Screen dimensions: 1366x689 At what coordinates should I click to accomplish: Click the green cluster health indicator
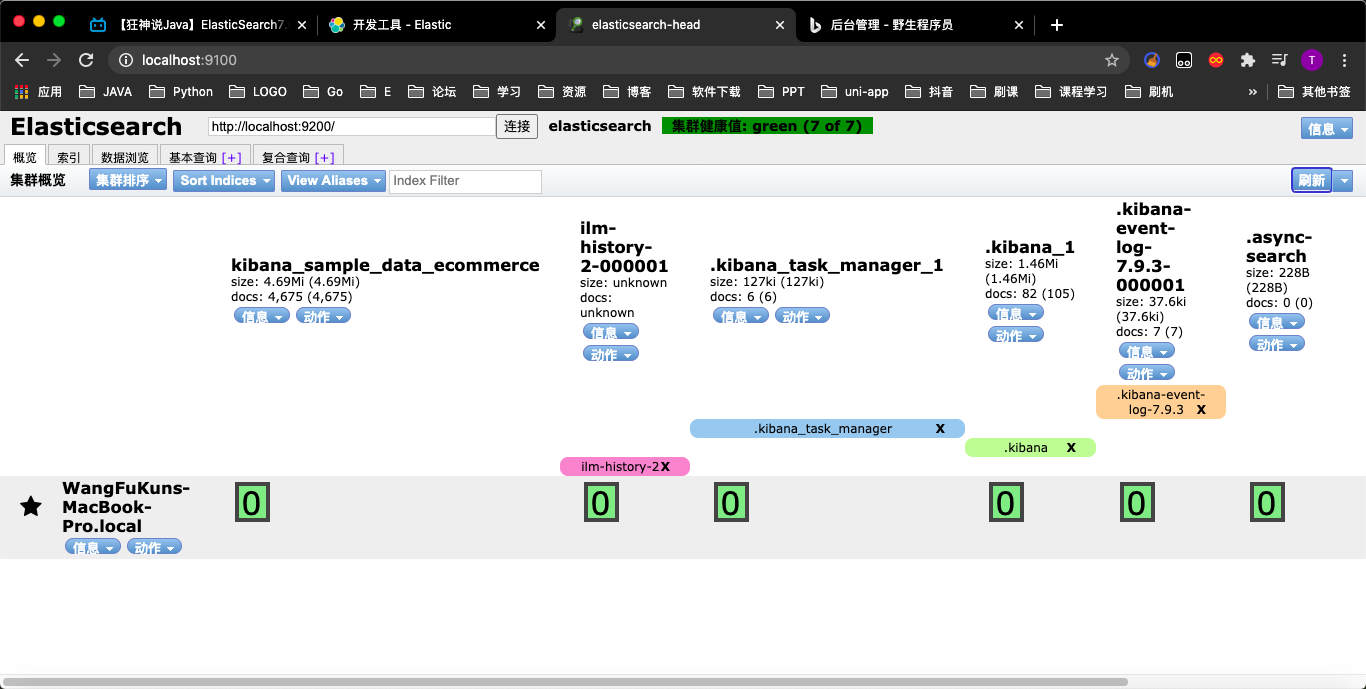click(x=767, y=126)
